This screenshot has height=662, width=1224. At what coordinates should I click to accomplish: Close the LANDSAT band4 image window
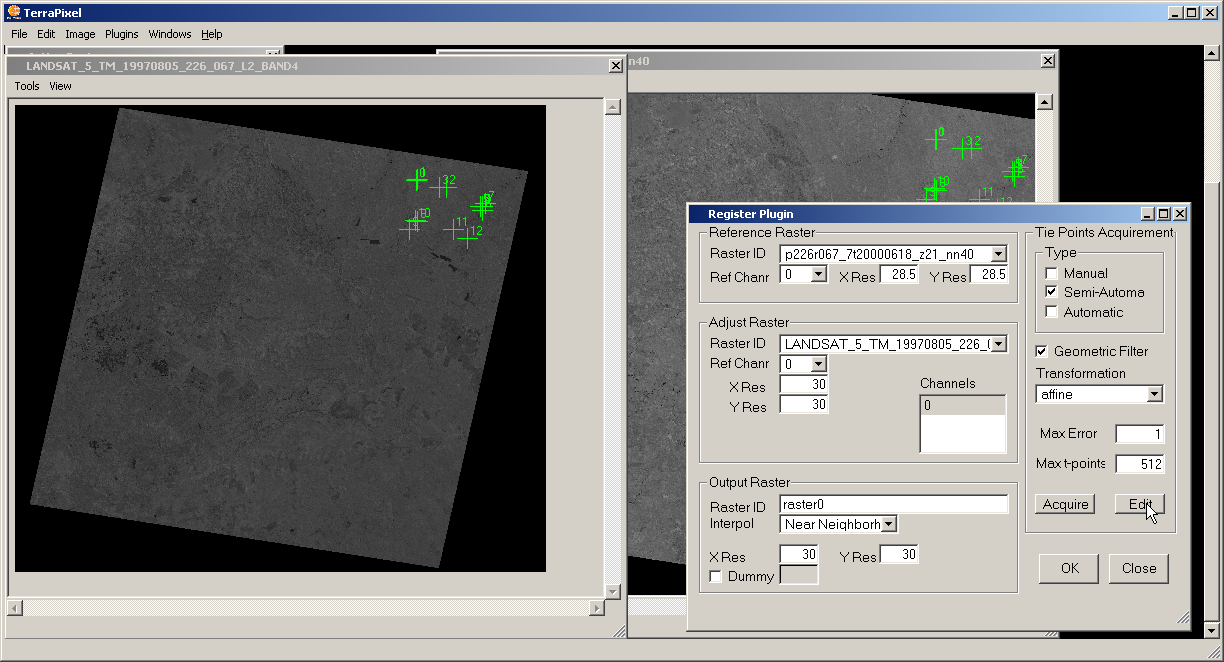click(x=615, y=66)
